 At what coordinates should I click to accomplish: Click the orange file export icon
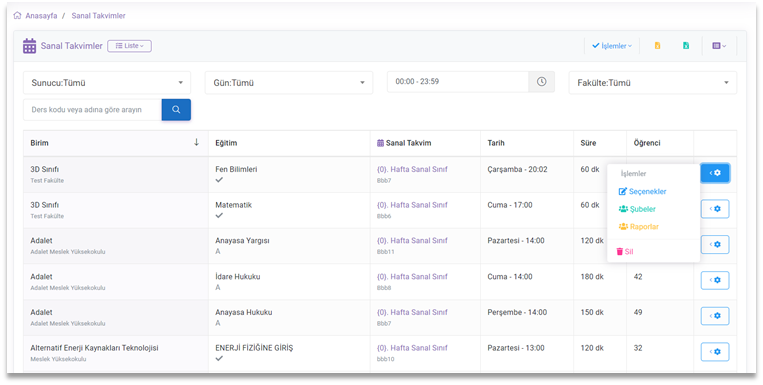657,46
